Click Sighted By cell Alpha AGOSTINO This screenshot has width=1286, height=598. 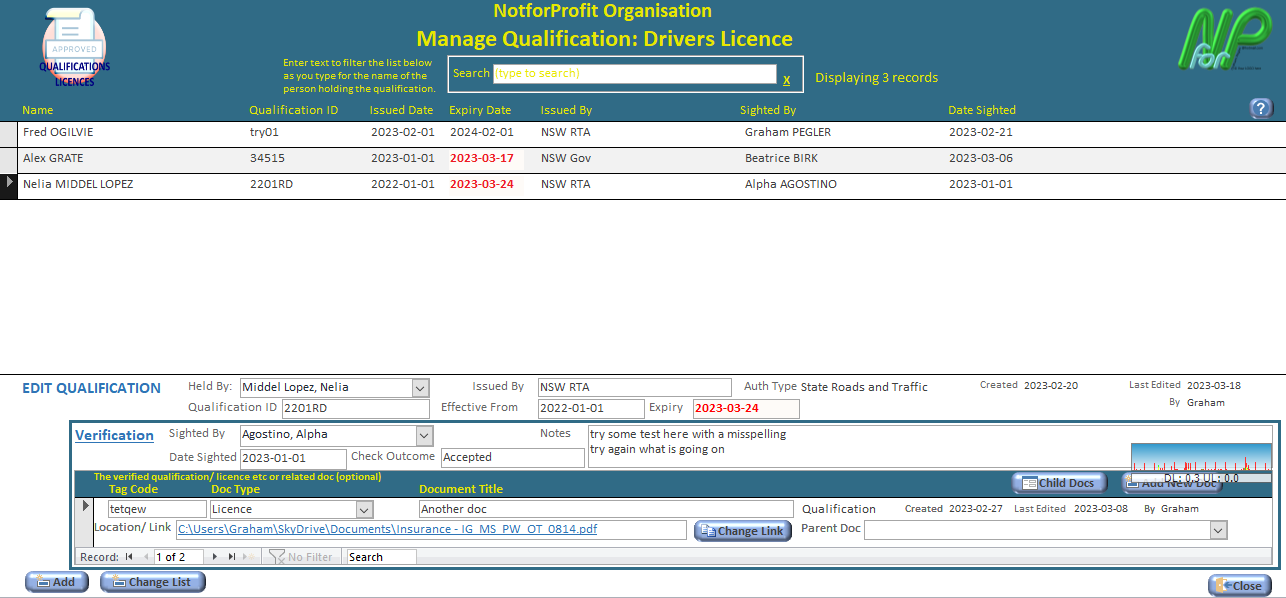coord(791,184)
